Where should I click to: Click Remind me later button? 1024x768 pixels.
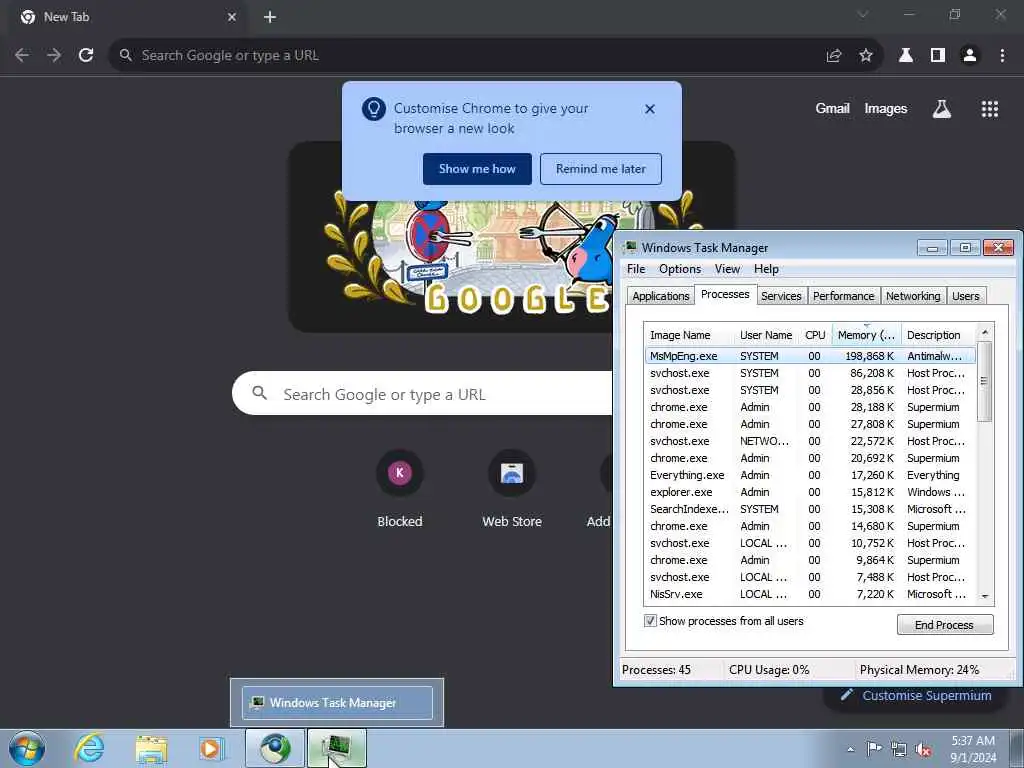(601, 169)
